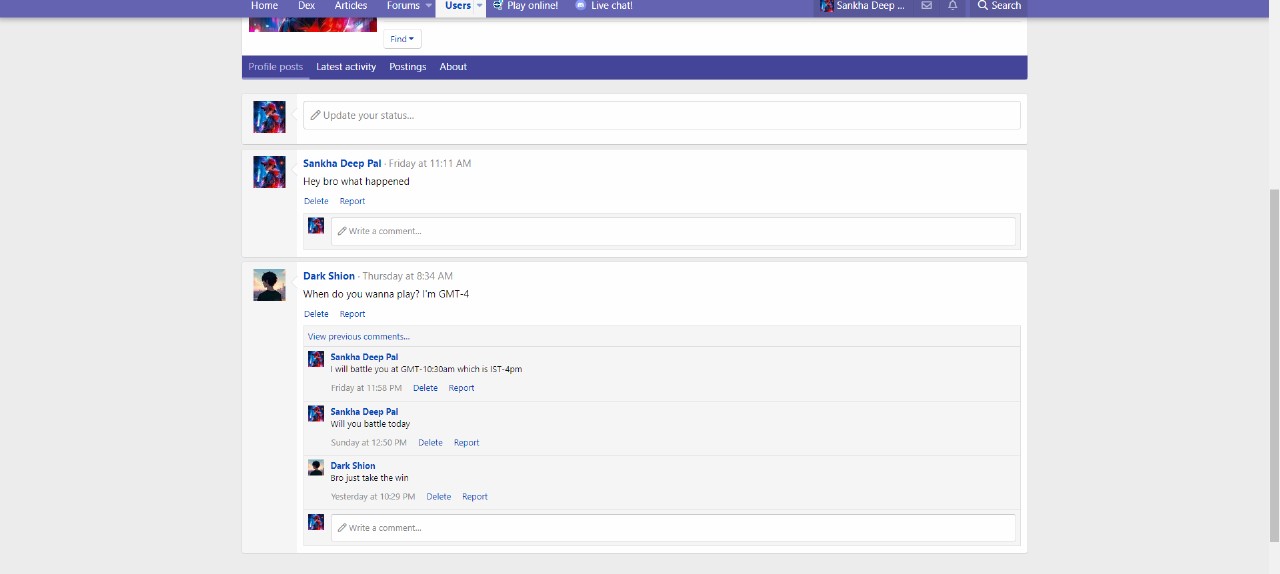Viewport: 1280px width, 574px height.
Task: Report the Friday 11:58 PM comment
Action: click(x=461, y=388)
